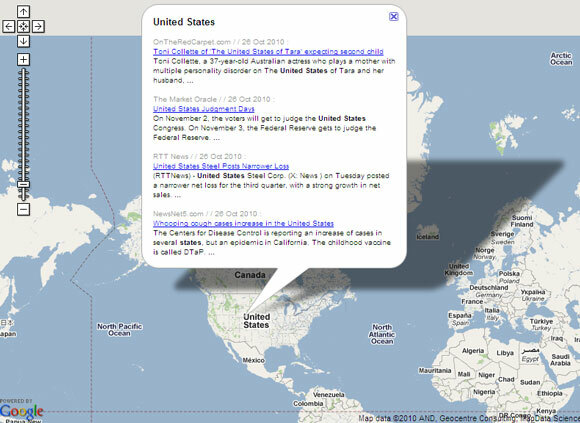Click the México label on map
The height and width of the screenshot is (423, 580).
click(253, 360)
